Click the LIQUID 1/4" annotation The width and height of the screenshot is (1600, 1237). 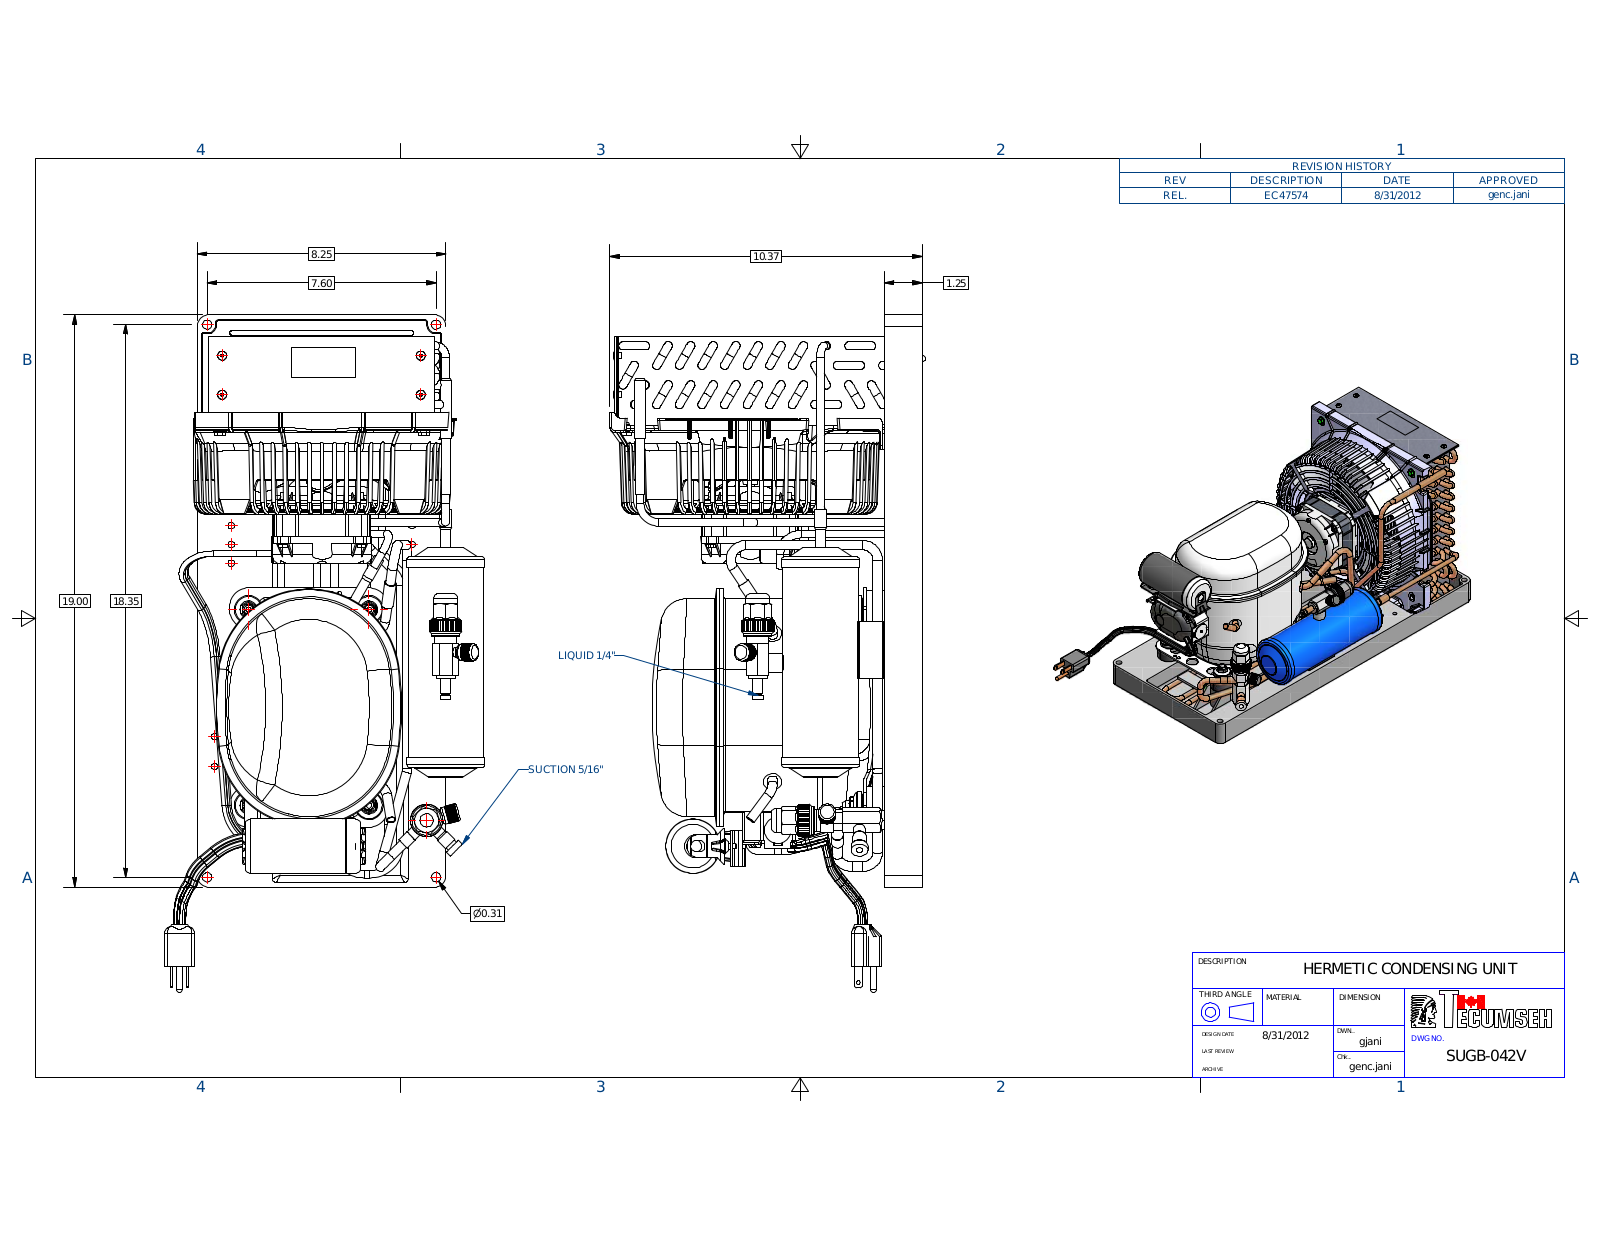(x=587, y=655)
